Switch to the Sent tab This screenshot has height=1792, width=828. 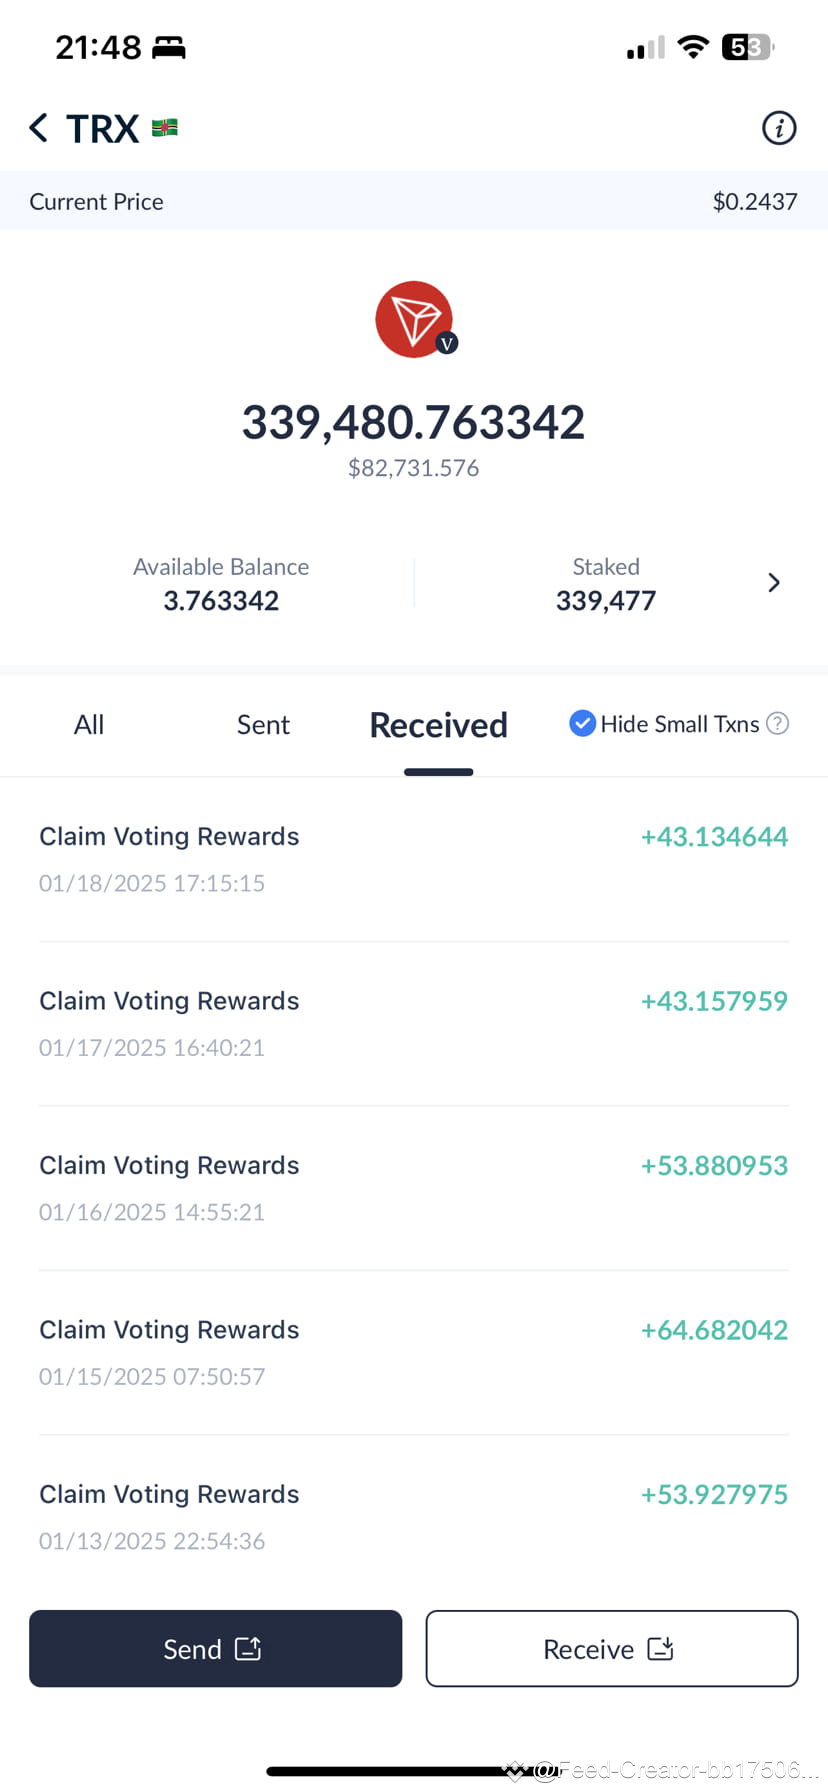(x=263, y=725)
